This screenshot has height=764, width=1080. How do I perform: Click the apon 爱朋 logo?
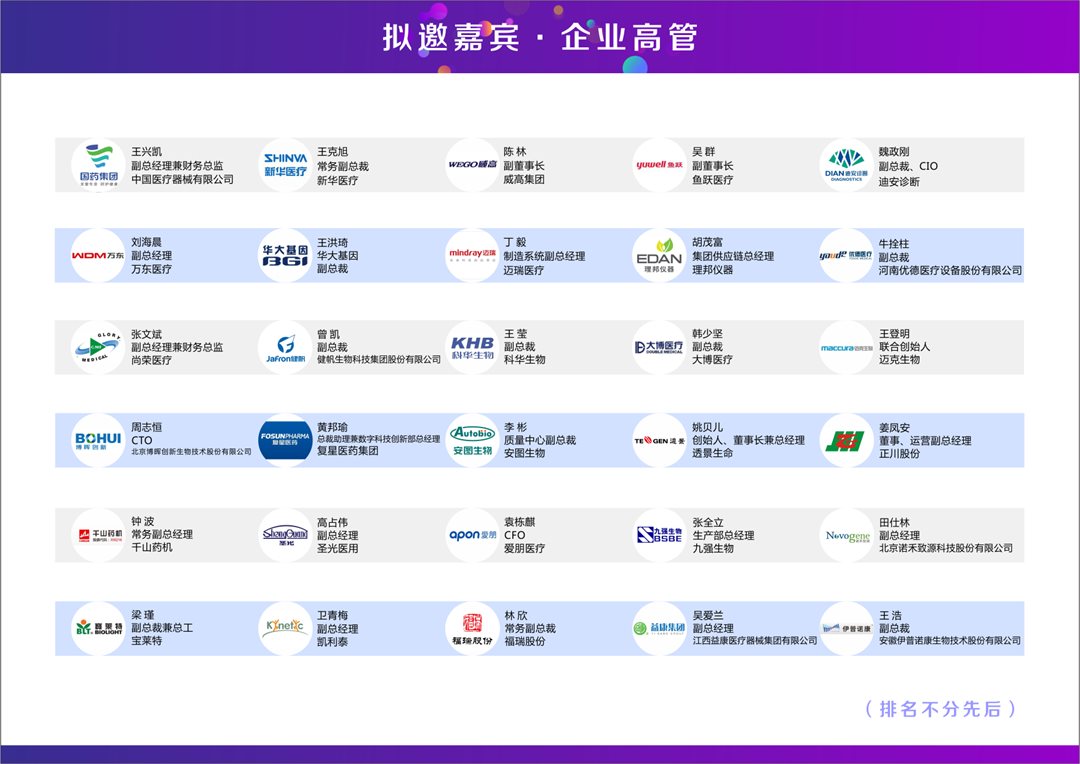472,535
